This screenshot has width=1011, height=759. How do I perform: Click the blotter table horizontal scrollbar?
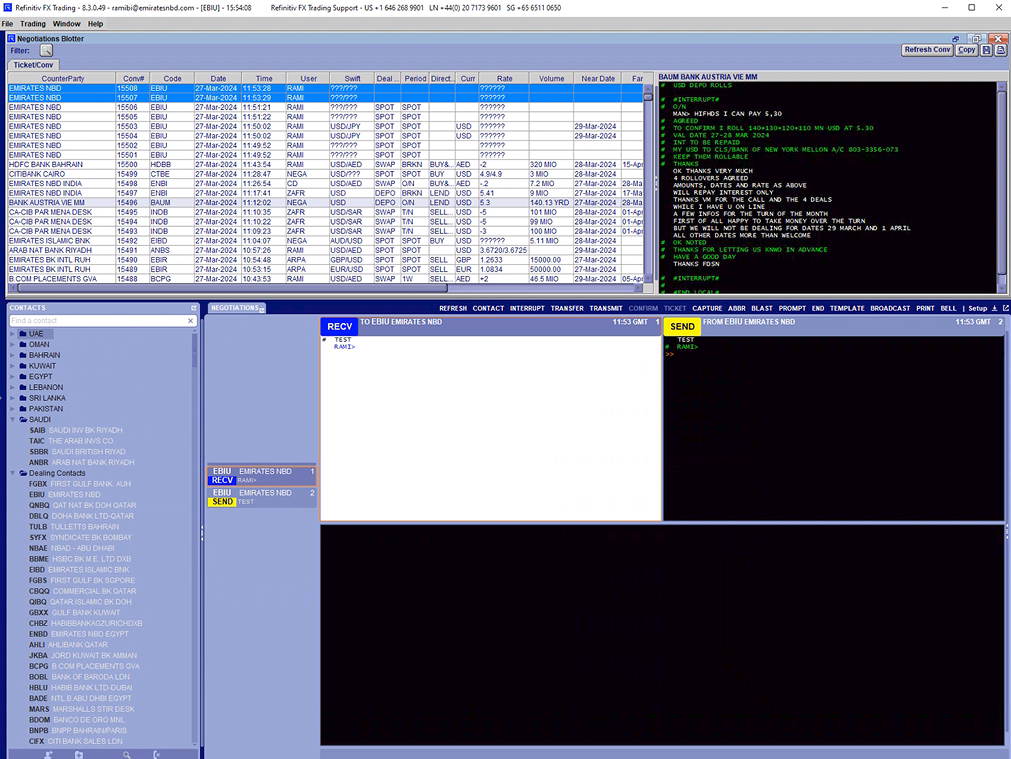(326, 288)
